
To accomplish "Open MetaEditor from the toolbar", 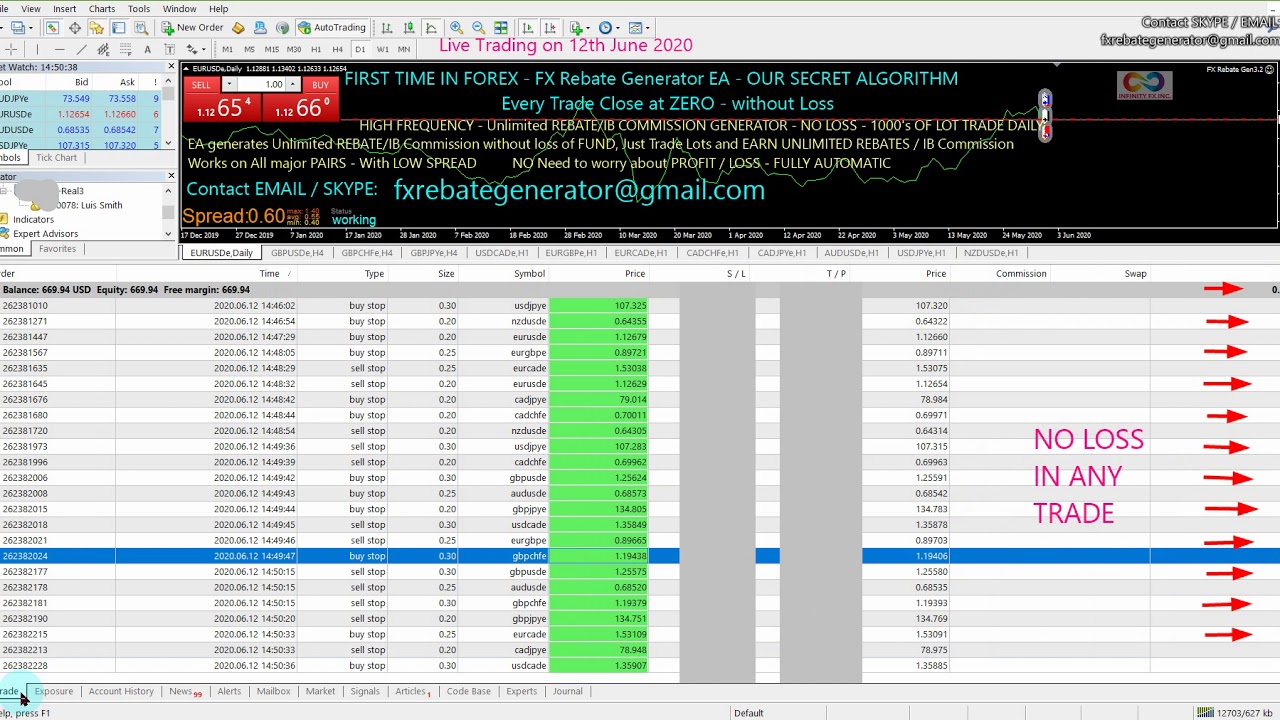I will click(238, 27).
